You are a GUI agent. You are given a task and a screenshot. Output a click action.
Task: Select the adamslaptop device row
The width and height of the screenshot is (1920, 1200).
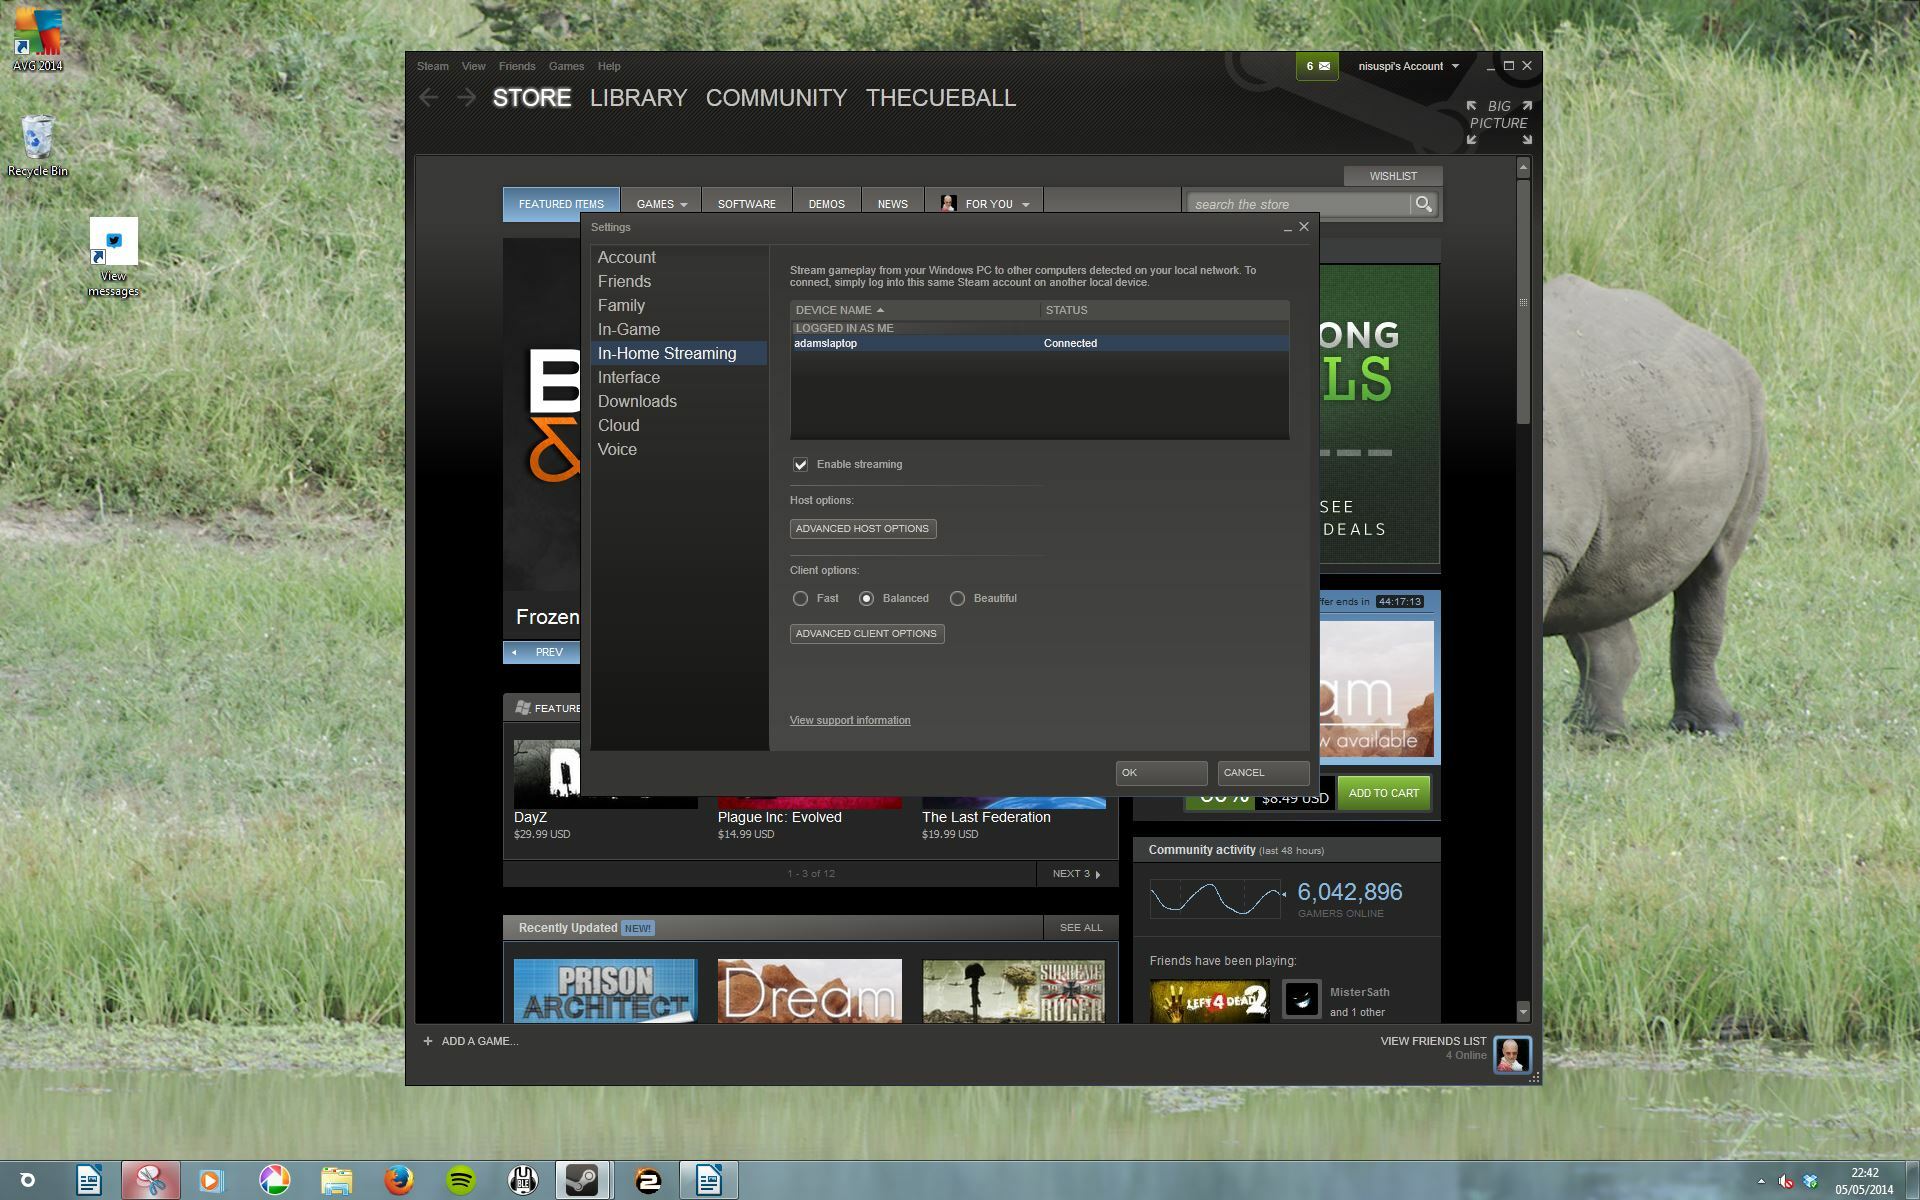coord(1040,343)
